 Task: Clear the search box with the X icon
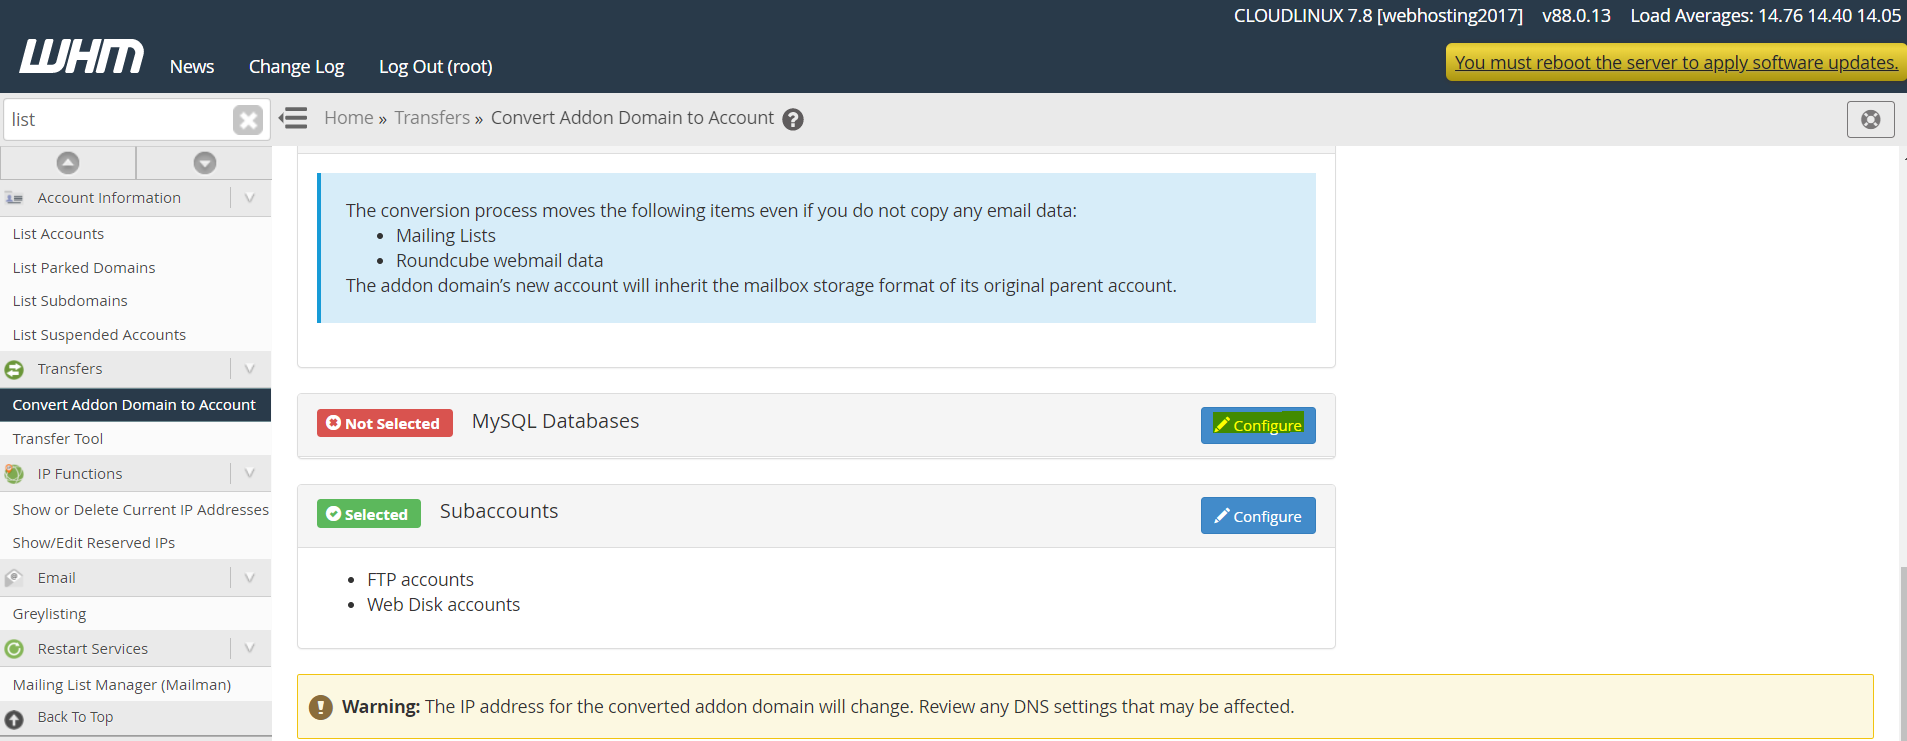tap(248, 120)
